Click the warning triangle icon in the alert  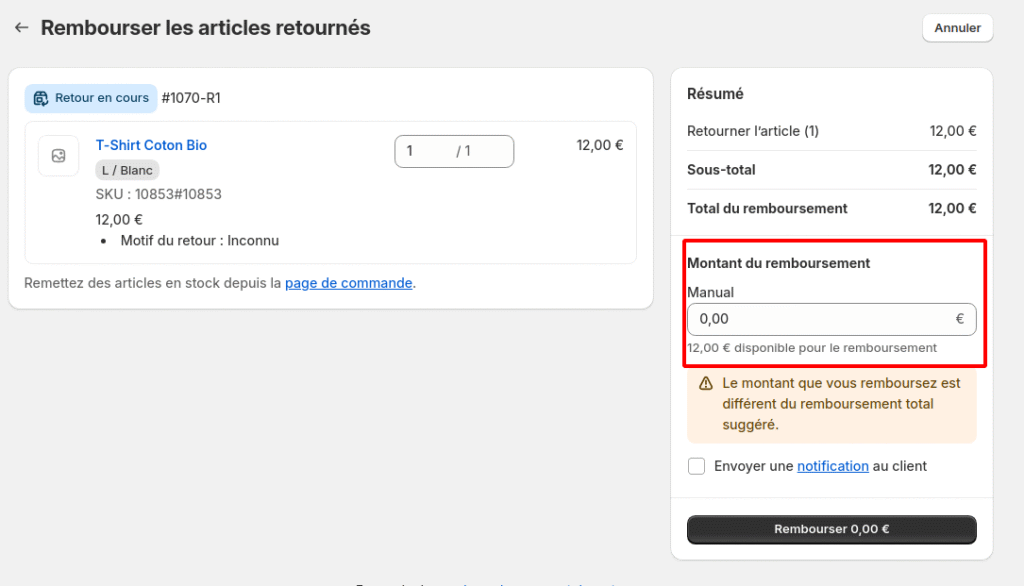(706, 384)
